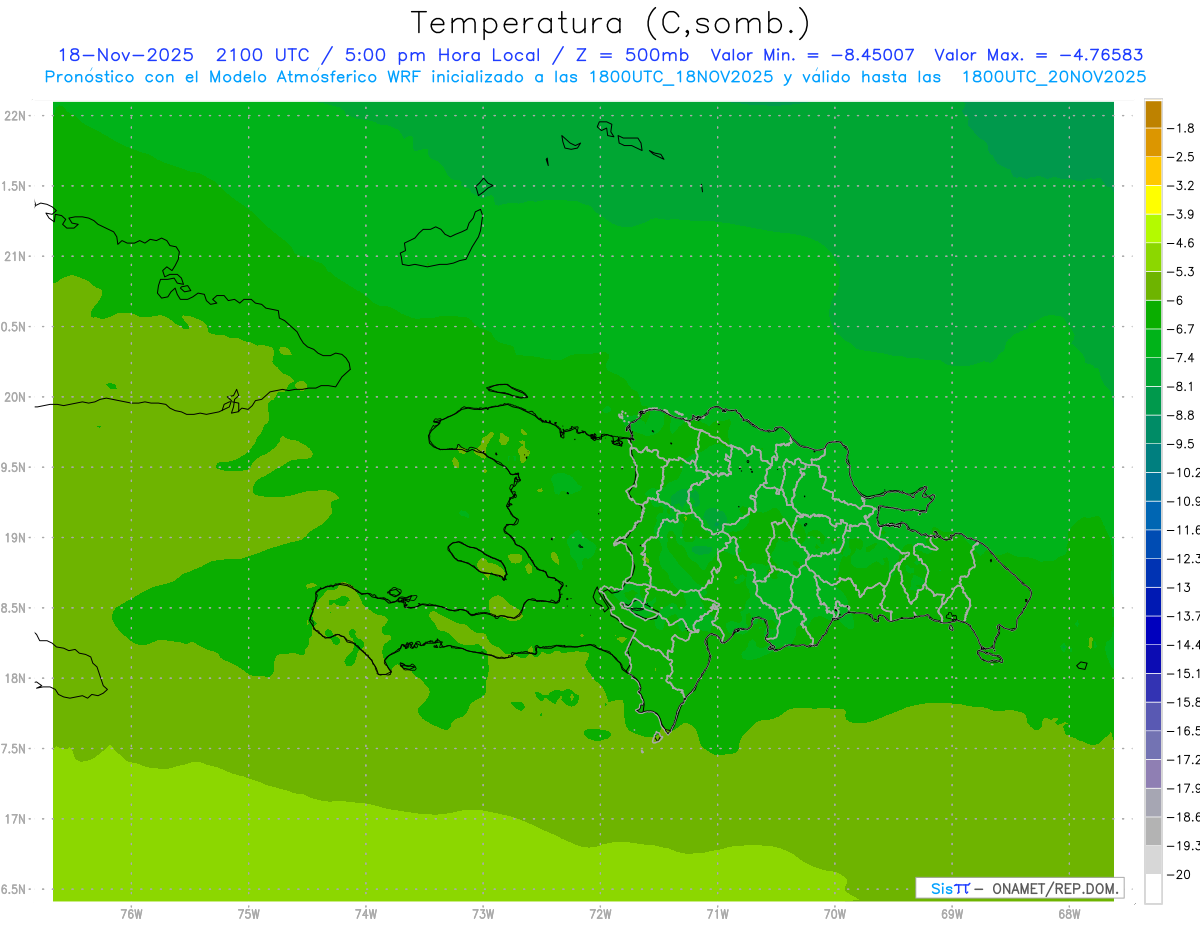The width and height of the screenshot is (1200, 927).
Task: Click the -5.3 colorbar value
Action: tap(1183, 272)
